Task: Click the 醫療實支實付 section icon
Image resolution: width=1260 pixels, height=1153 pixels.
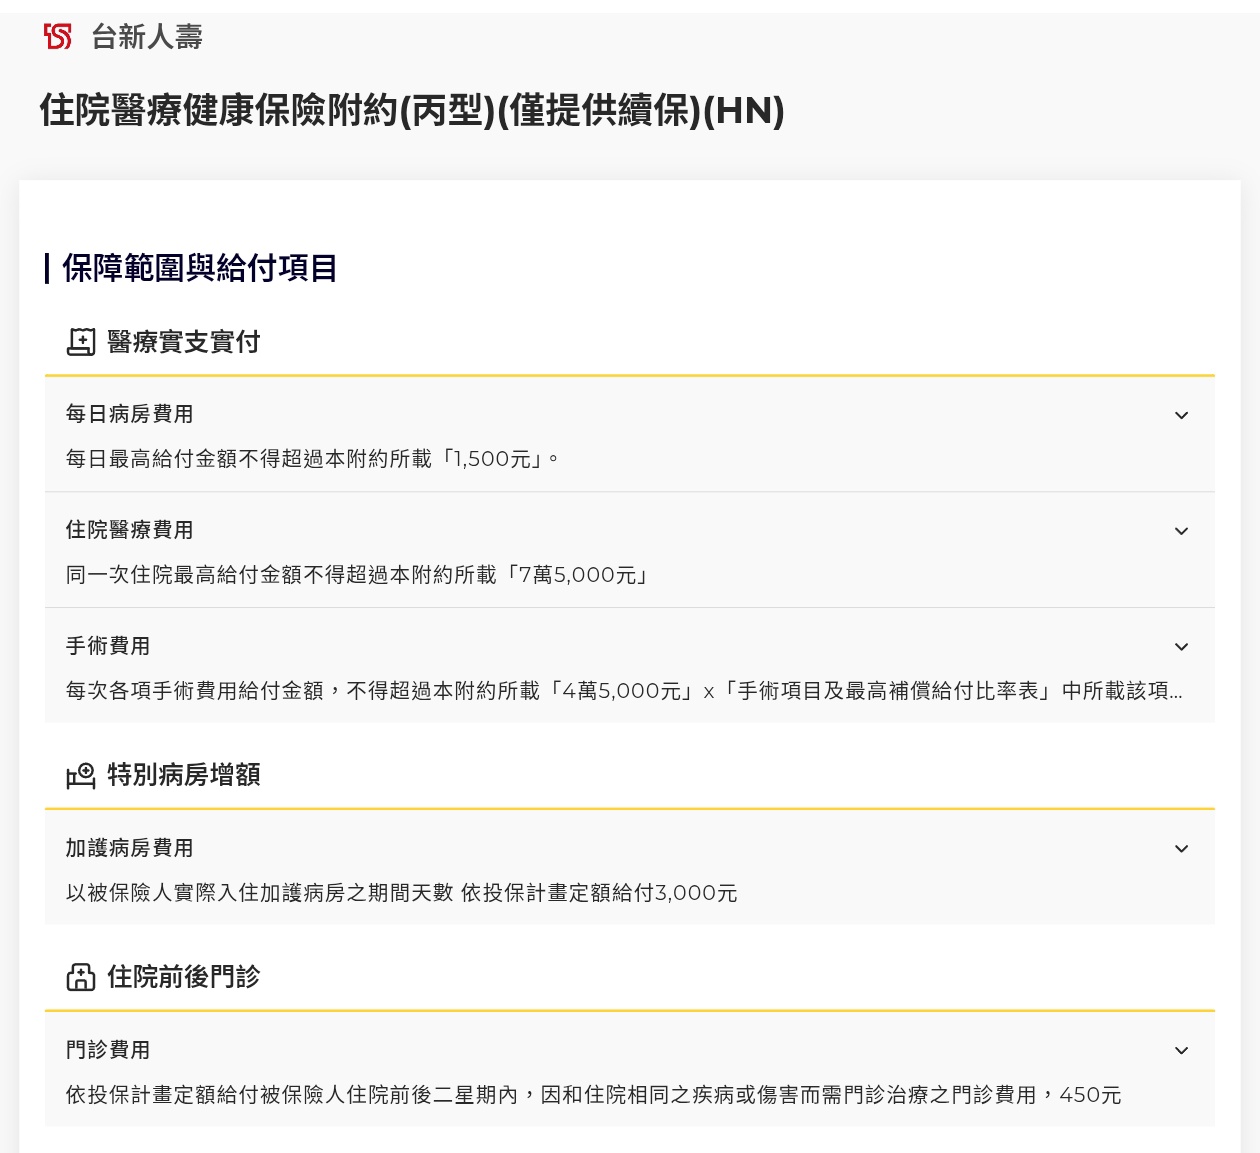Action: (x=81, y=342)
